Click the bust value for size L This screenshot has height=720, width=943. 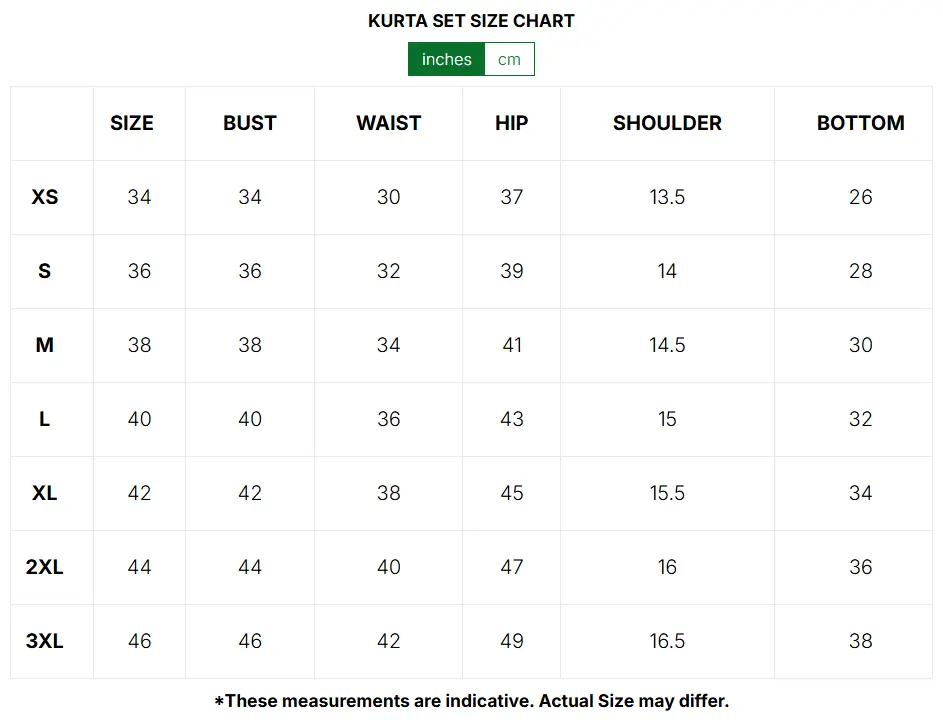tap(249, 419)
